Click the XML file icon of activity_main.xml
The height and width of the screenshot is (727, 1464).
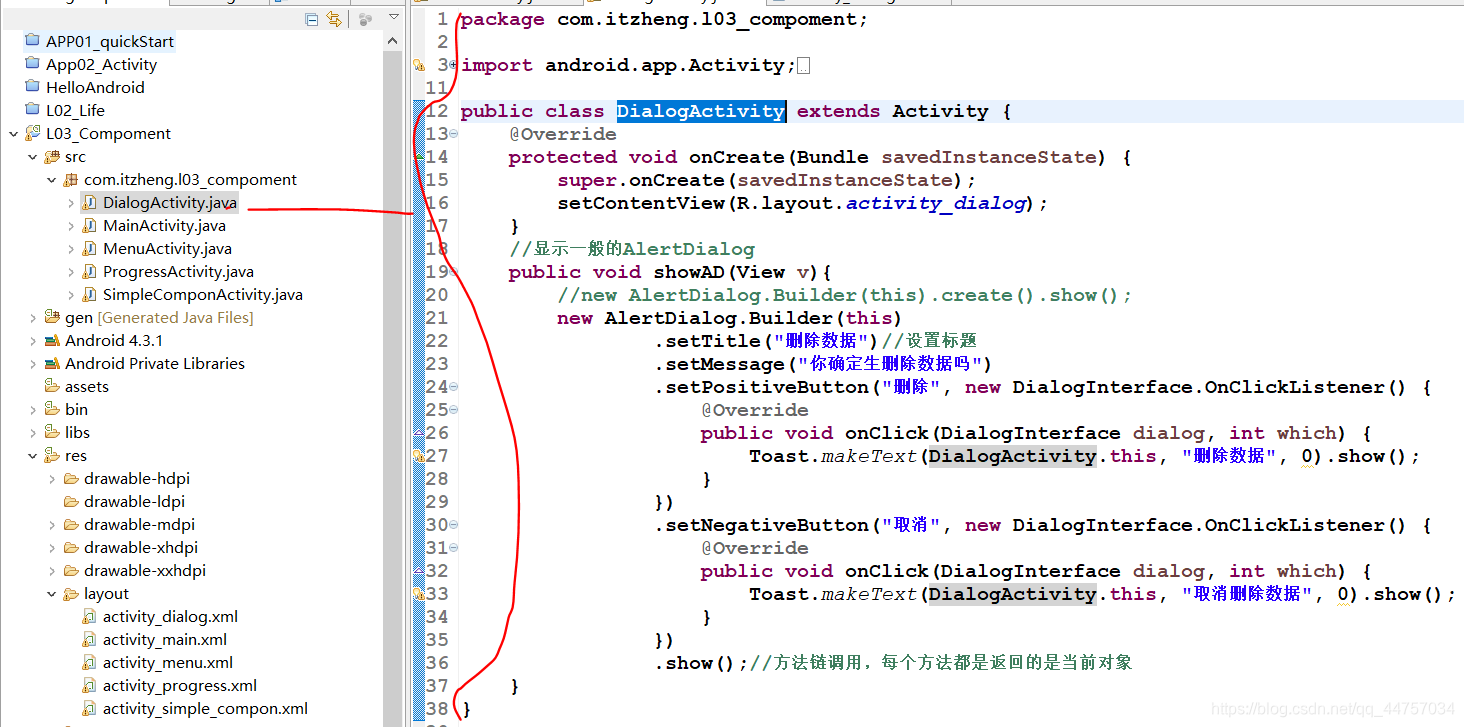[x=90, y=640]
